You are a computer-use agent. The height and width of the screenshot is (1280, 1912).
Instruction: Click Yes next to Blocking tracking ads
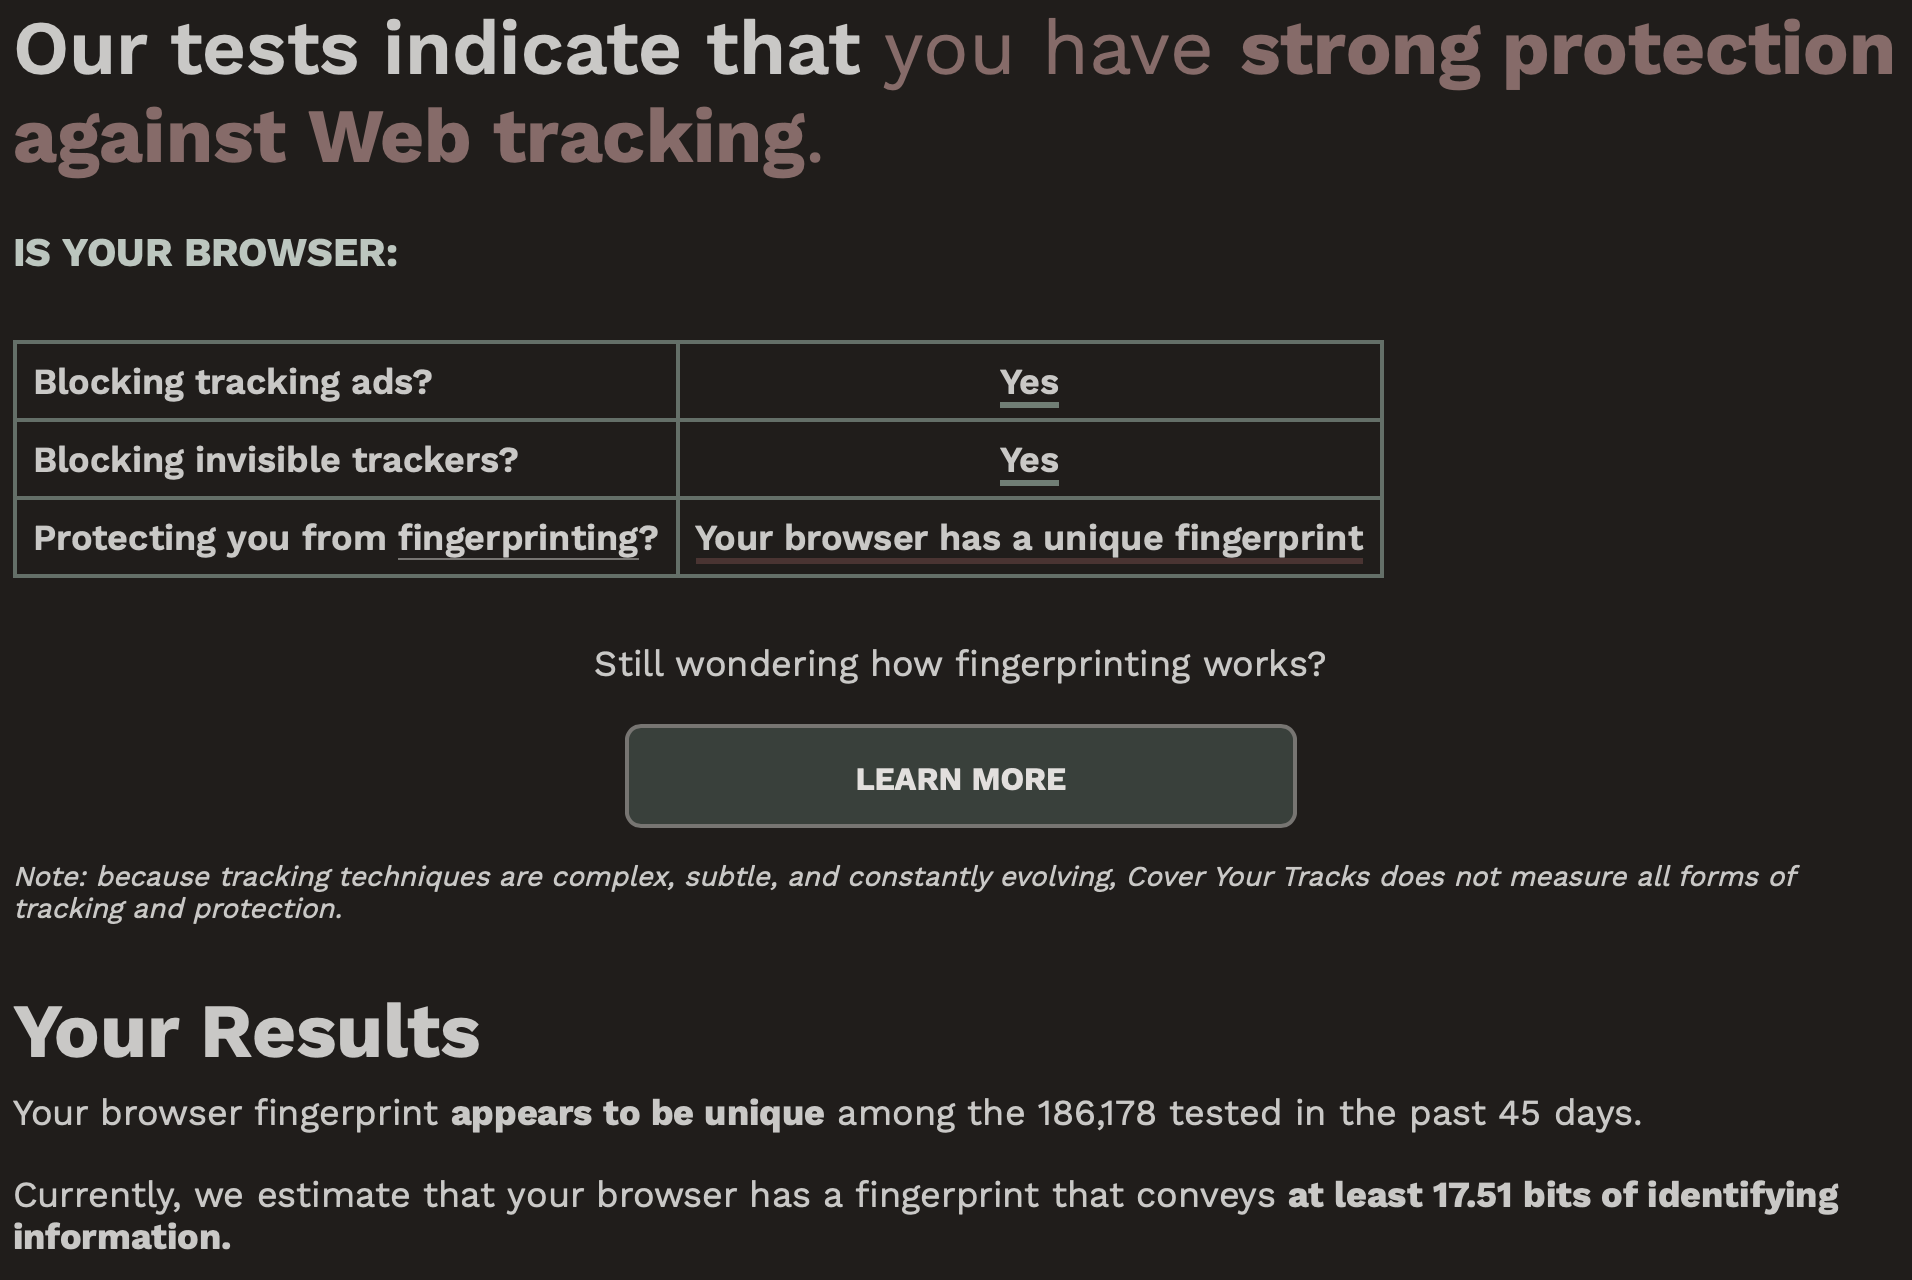pyautogui.click(x=1029, y=381)
